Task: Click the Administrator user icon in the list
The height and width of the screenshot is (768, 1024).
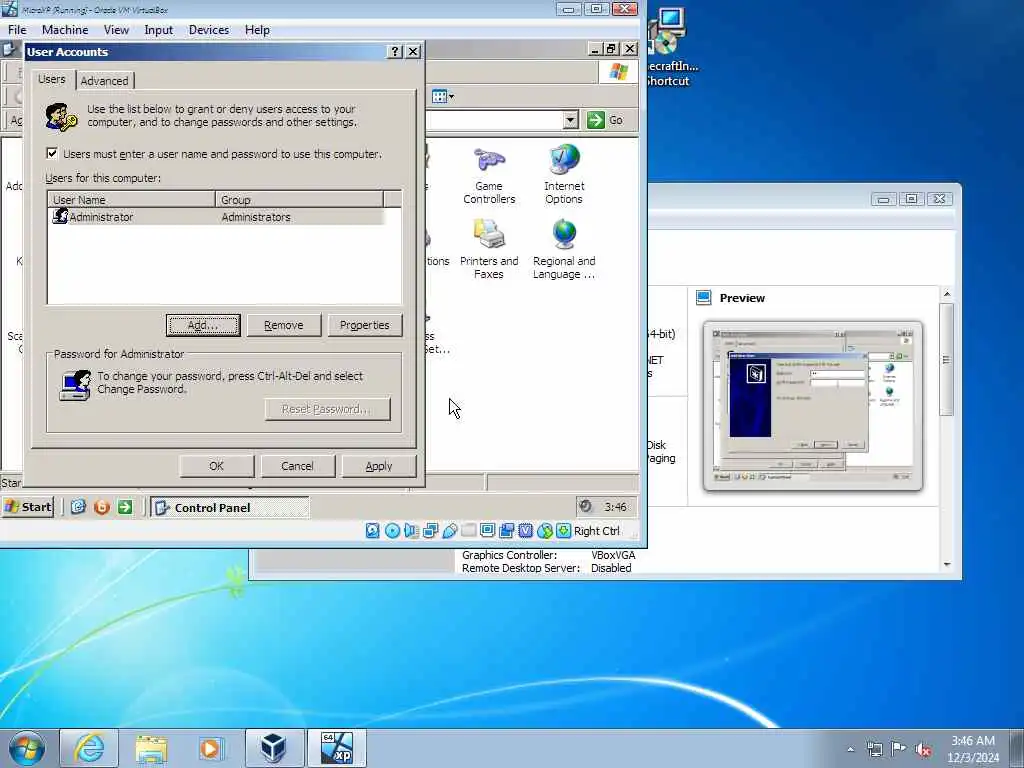Action: pos(60,216)
